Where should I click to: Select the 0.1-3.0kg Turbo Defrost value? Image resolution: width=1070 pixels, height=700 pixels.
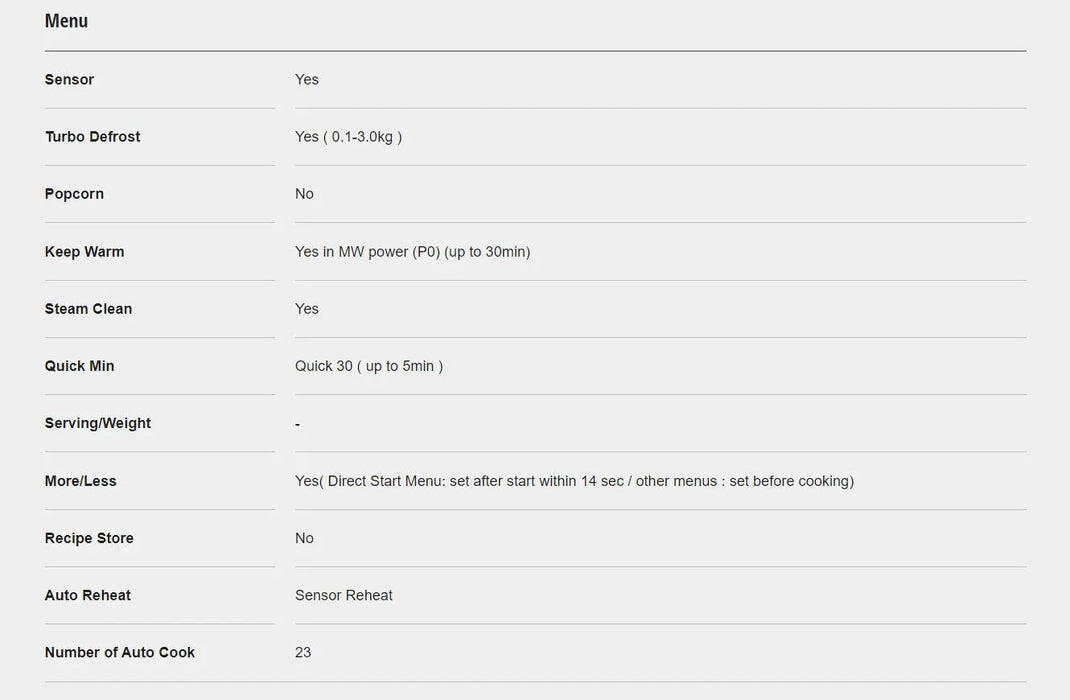click(x=348, y=137)
